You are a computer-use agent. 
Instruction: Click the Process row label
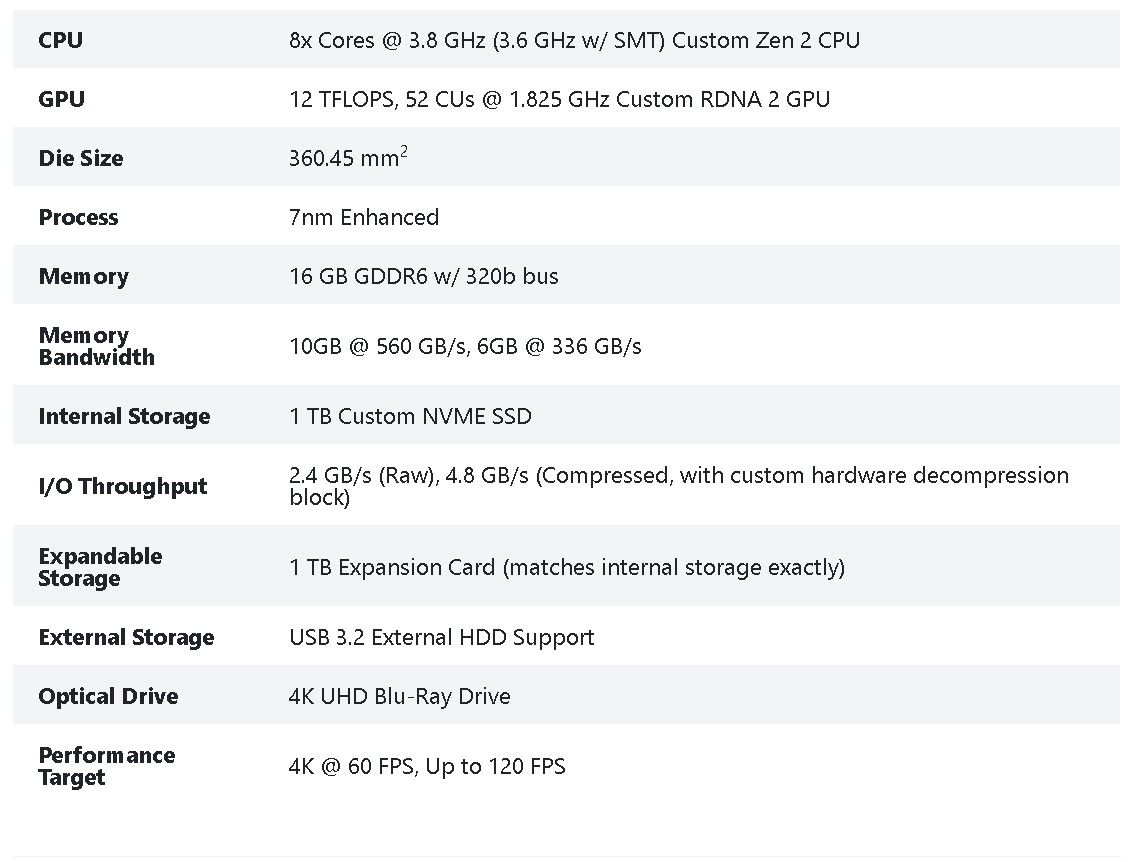coord(78,217)
